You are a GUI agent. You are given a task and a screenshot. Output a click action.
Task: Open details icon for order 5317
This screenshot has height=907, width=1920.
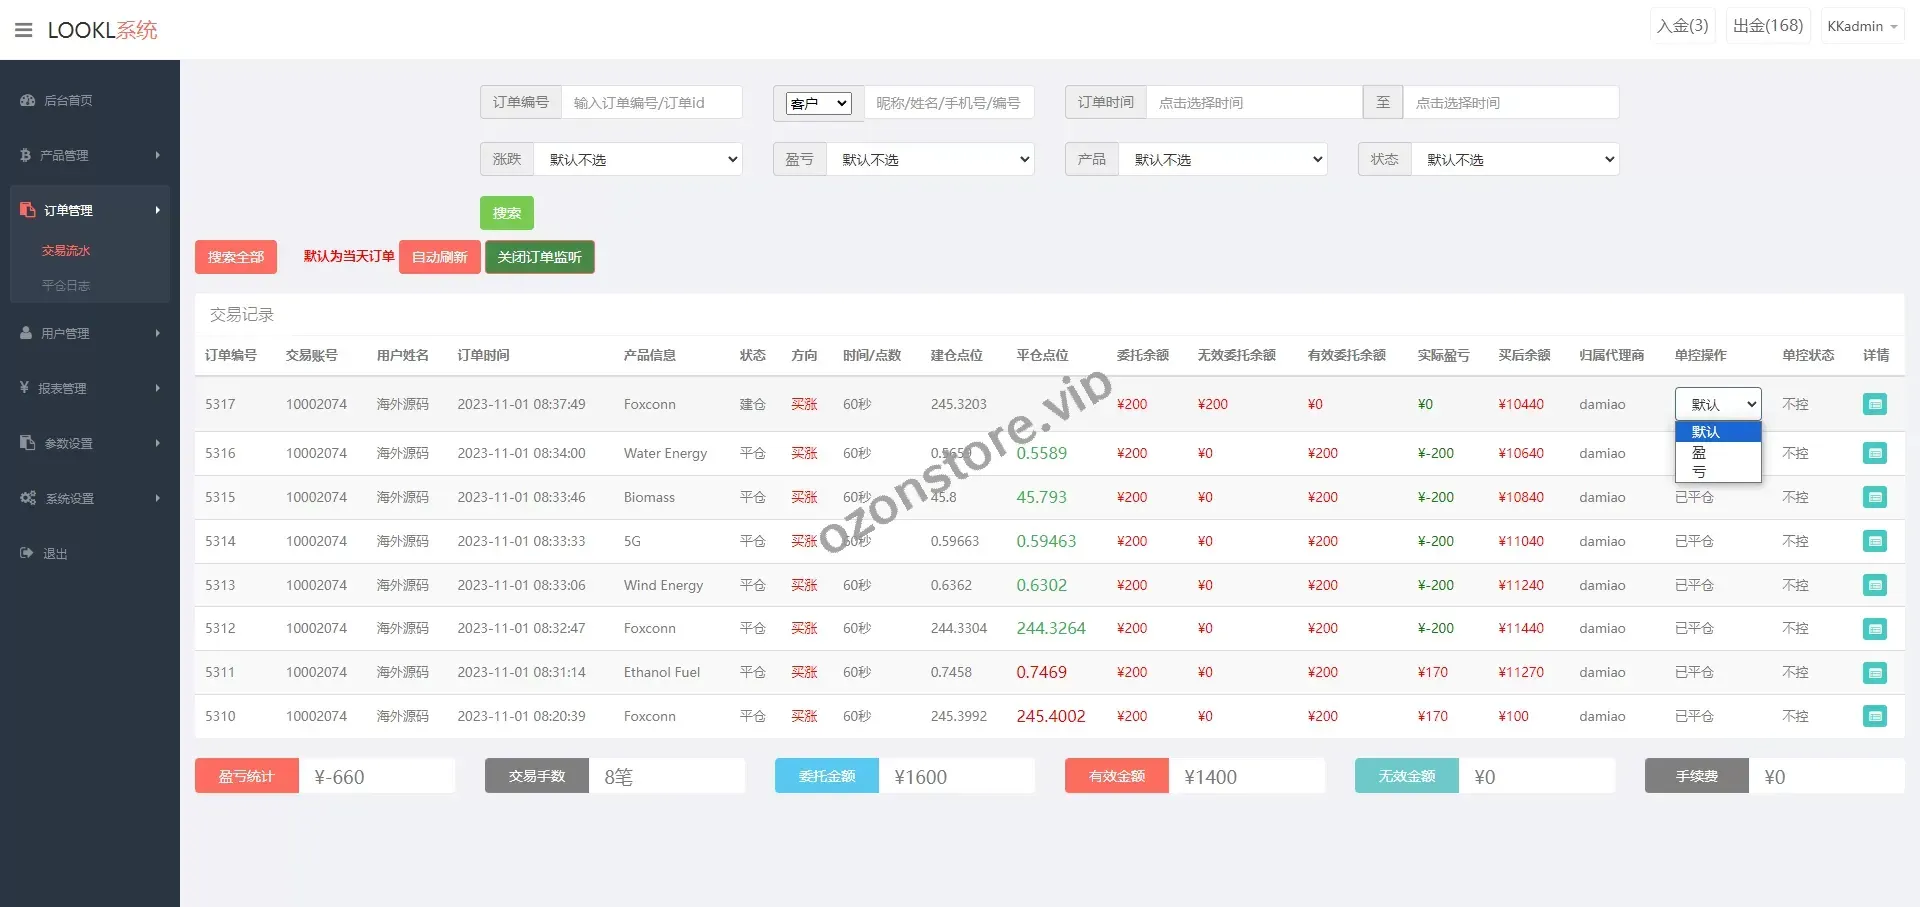[1875, 404]
